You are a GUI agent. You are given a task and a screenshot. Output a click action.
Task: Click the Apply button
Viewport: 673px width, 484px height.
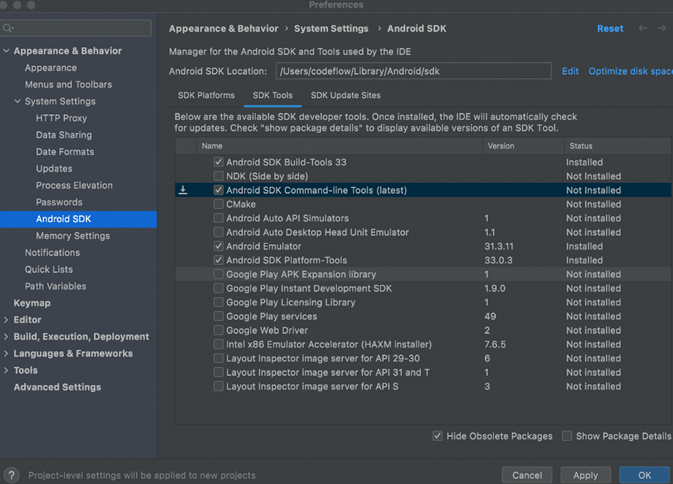(x=585, y=475)
